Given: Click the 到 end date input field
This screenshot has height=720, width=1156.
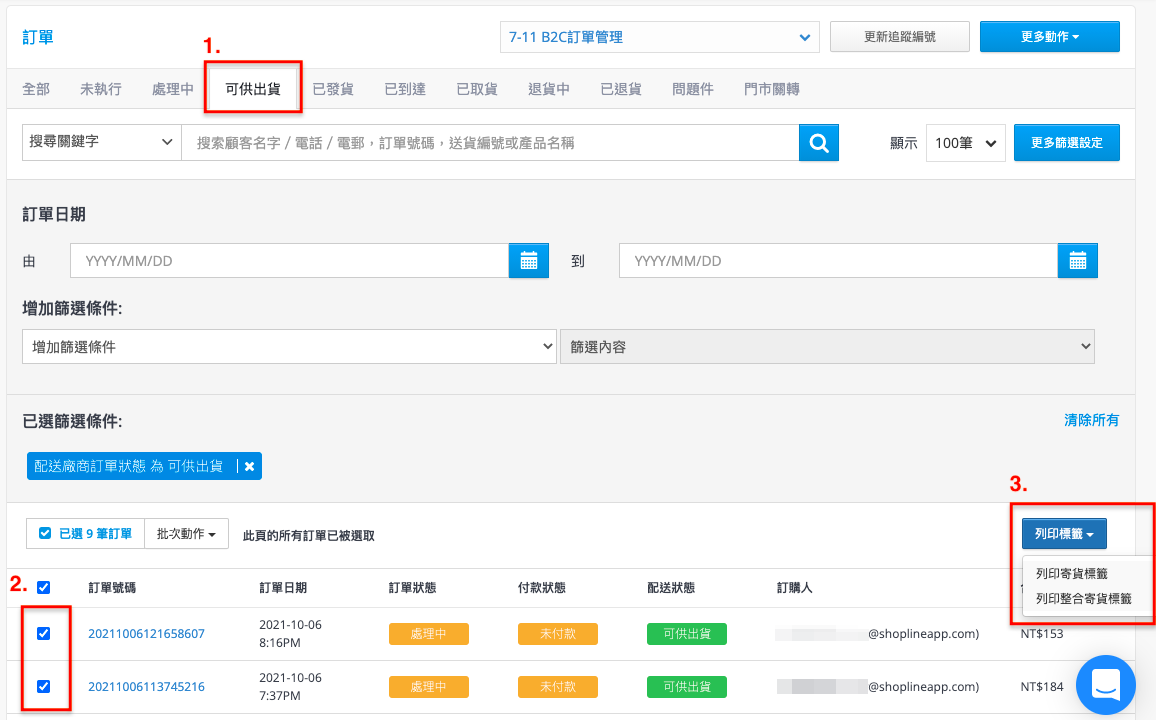Looking at the screenshot, I should tap(838, 261).
